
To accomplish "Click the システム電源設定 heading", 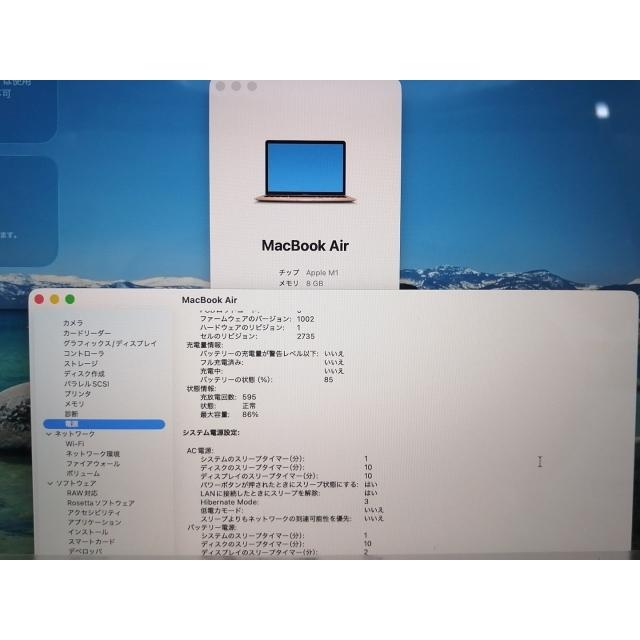I will tap(211, 433).
